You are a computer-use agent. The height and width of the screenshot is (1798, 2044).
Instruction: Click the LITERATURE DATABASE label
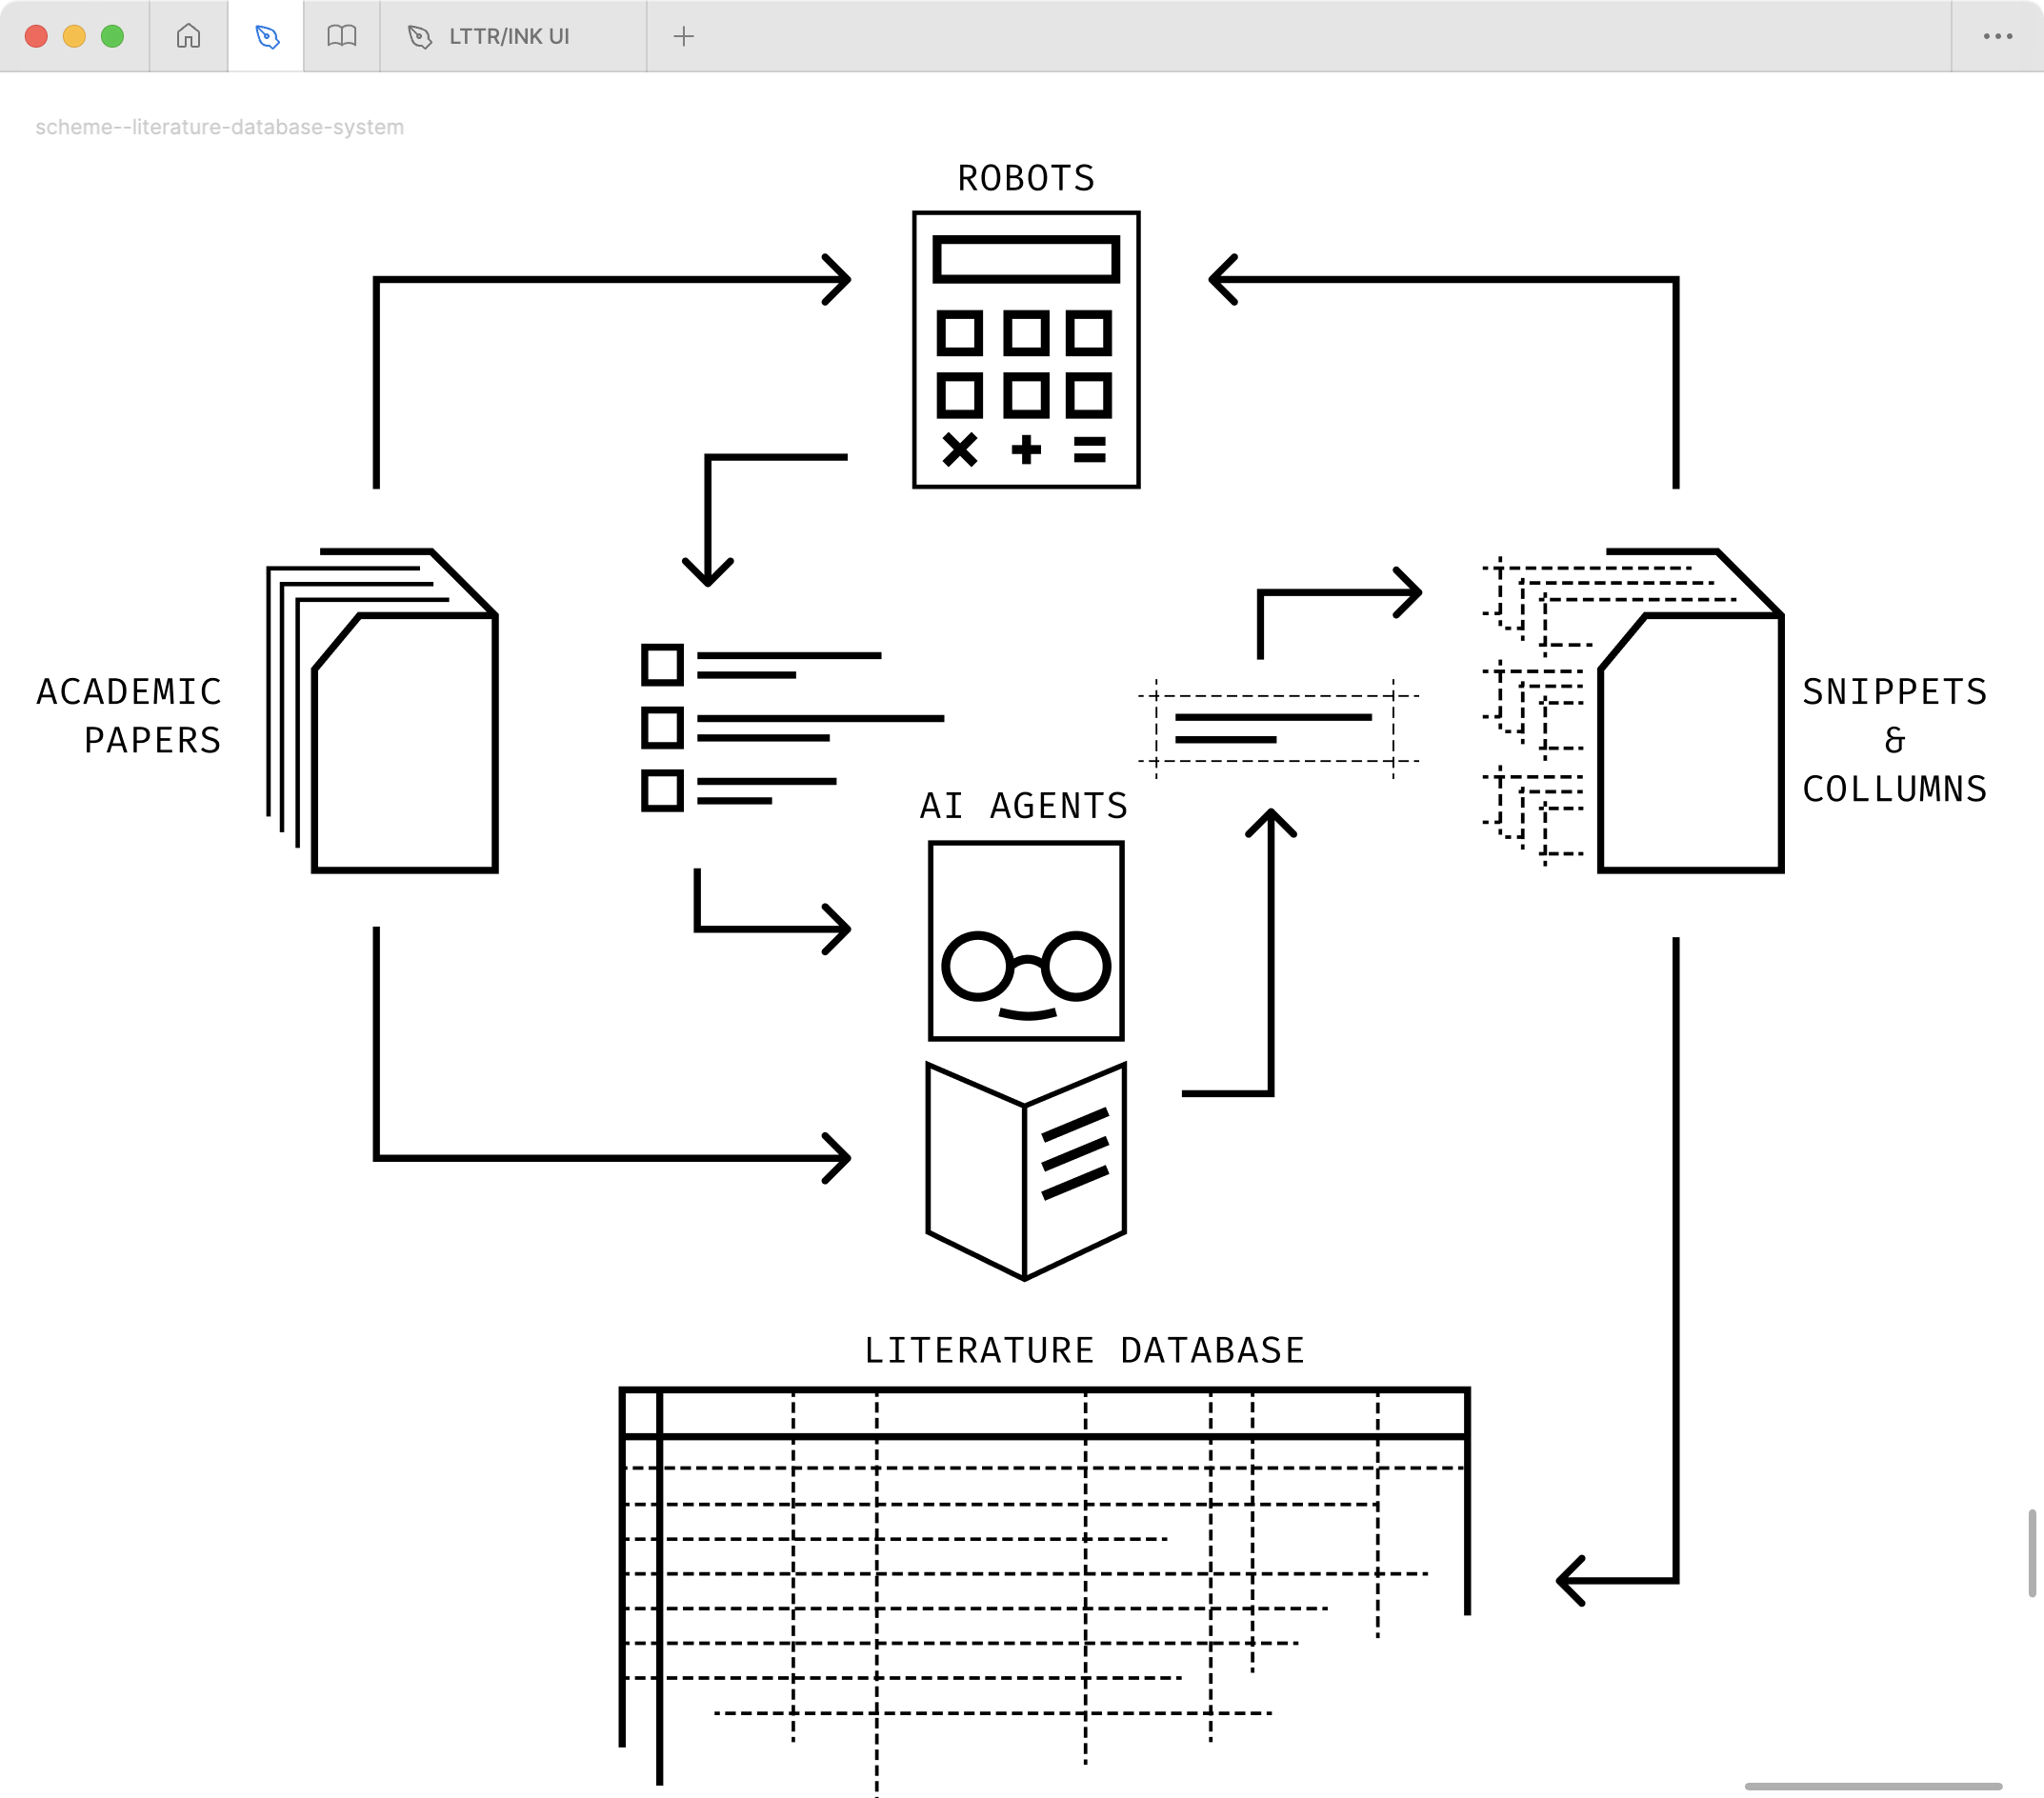(1085, 1350)
